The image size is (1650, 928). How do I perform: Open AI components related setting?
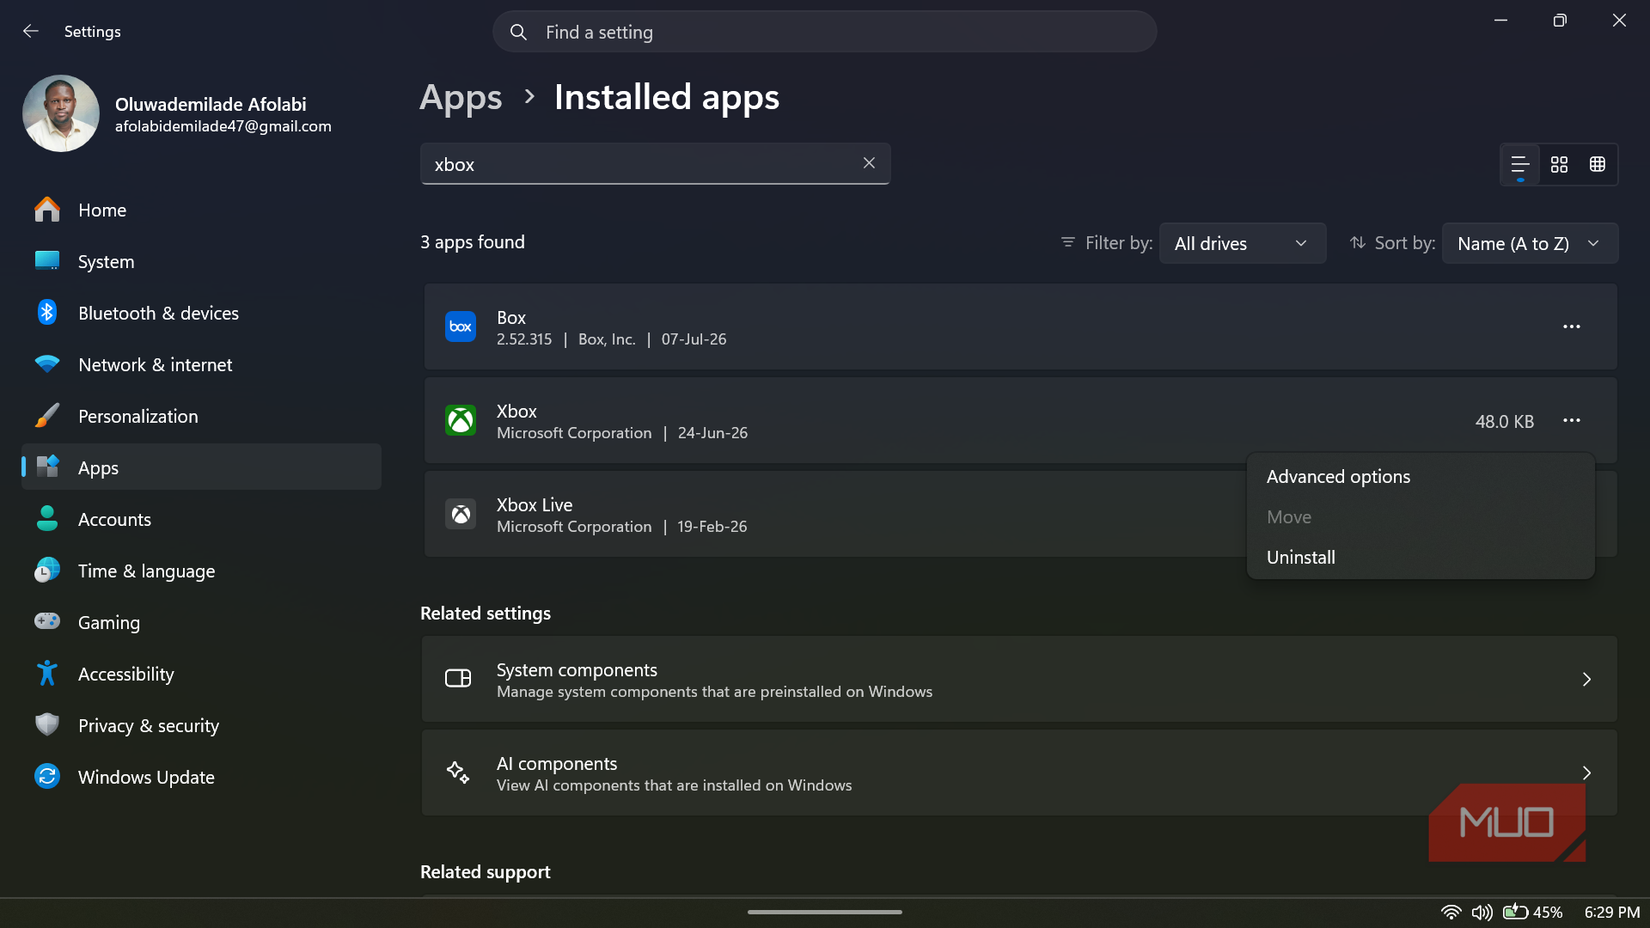tap(1019, 773)
